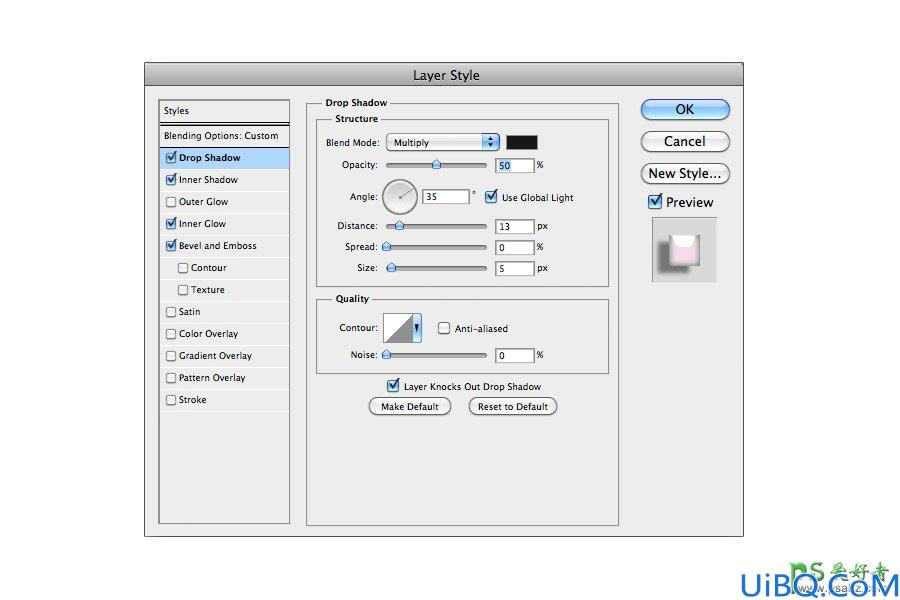Click the Make Default button
The image size is (900, 600).
410,407
